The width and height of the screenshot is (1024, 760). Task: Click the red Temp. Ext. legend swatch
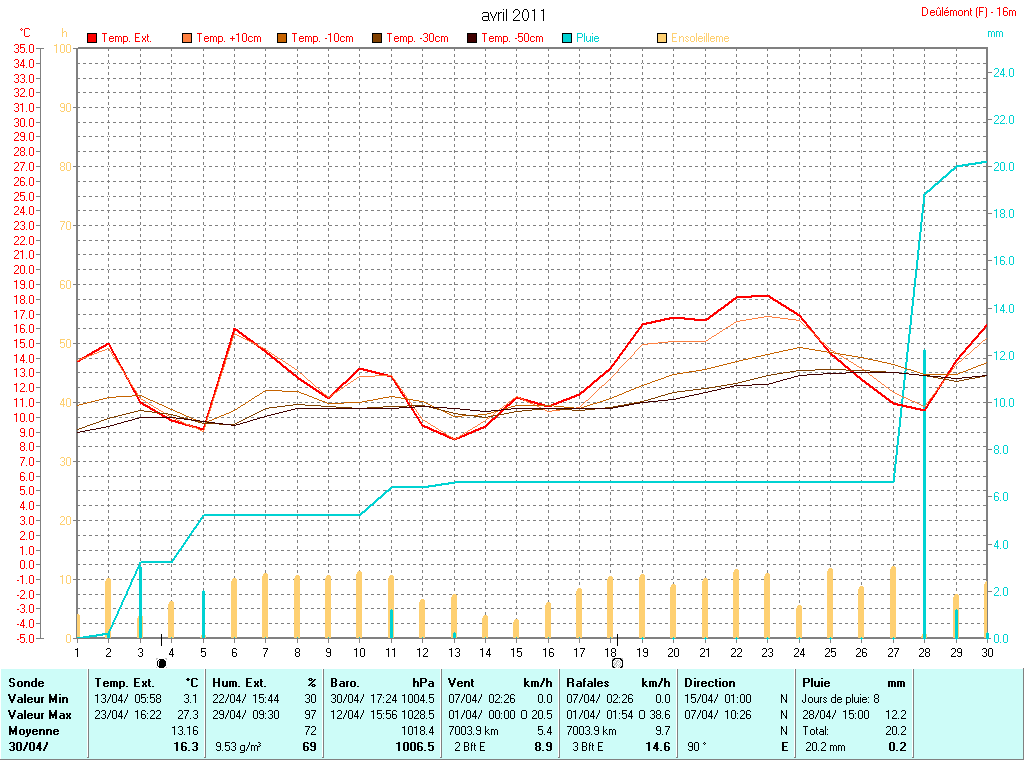point(92,38)
